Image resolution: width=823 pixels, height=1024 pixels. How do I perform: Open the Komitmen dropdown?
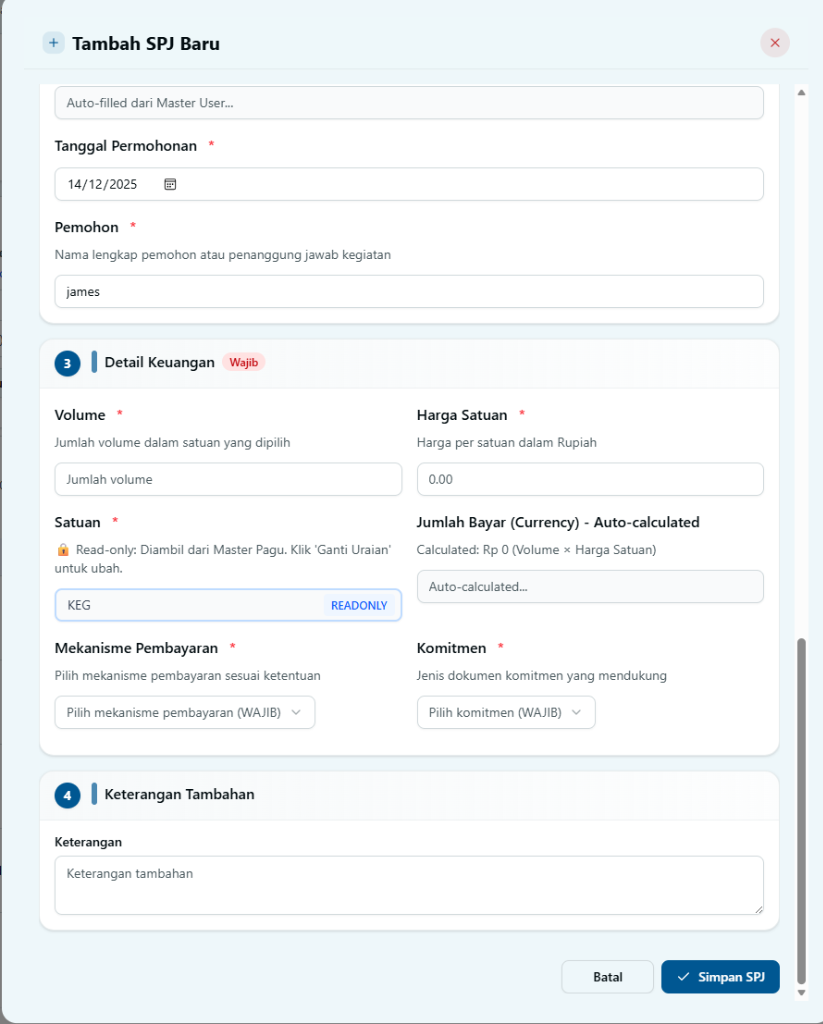(505, 712)
